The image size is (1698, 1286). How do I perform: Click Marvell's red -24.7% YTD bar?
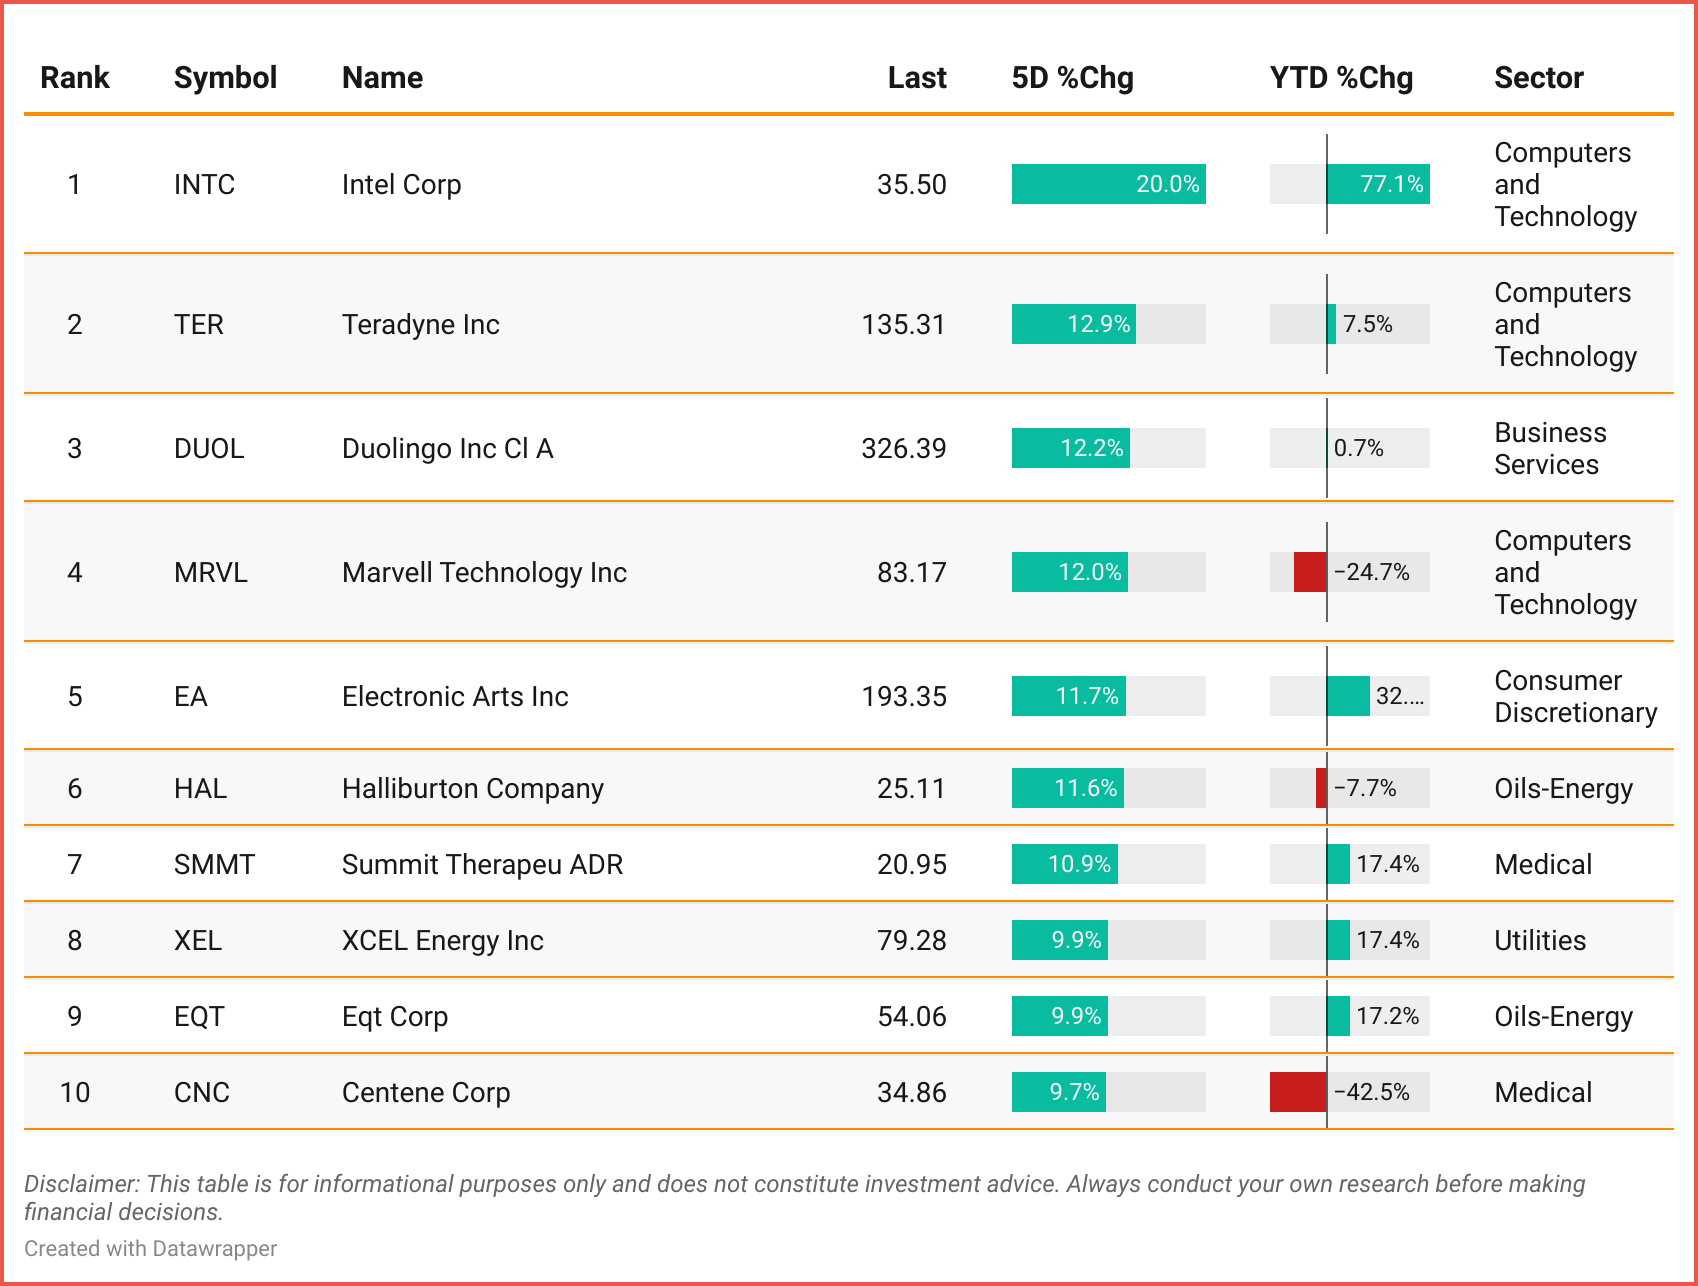[1310, 572]
